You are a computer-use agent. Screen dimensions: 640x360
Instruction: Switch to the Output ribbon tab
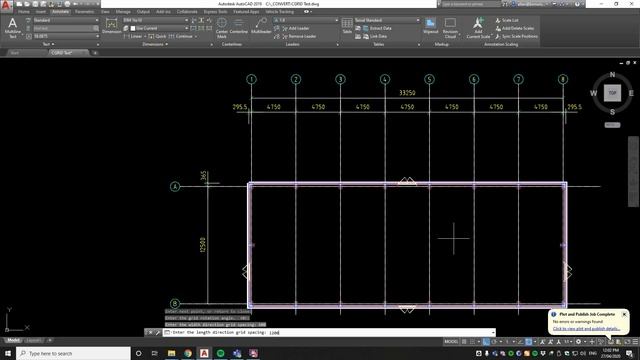coord(143,12)
